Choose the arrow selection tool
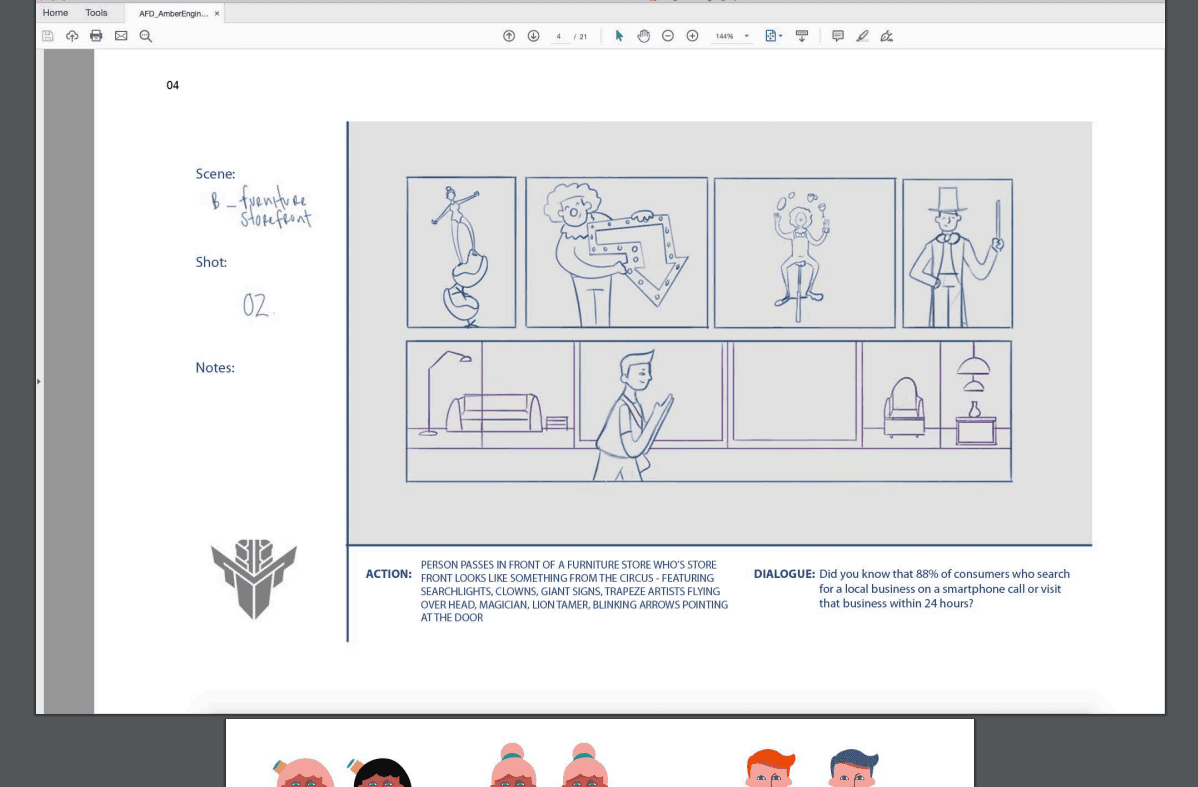The width and height of the screenshot is (1198, 787). 619,36
